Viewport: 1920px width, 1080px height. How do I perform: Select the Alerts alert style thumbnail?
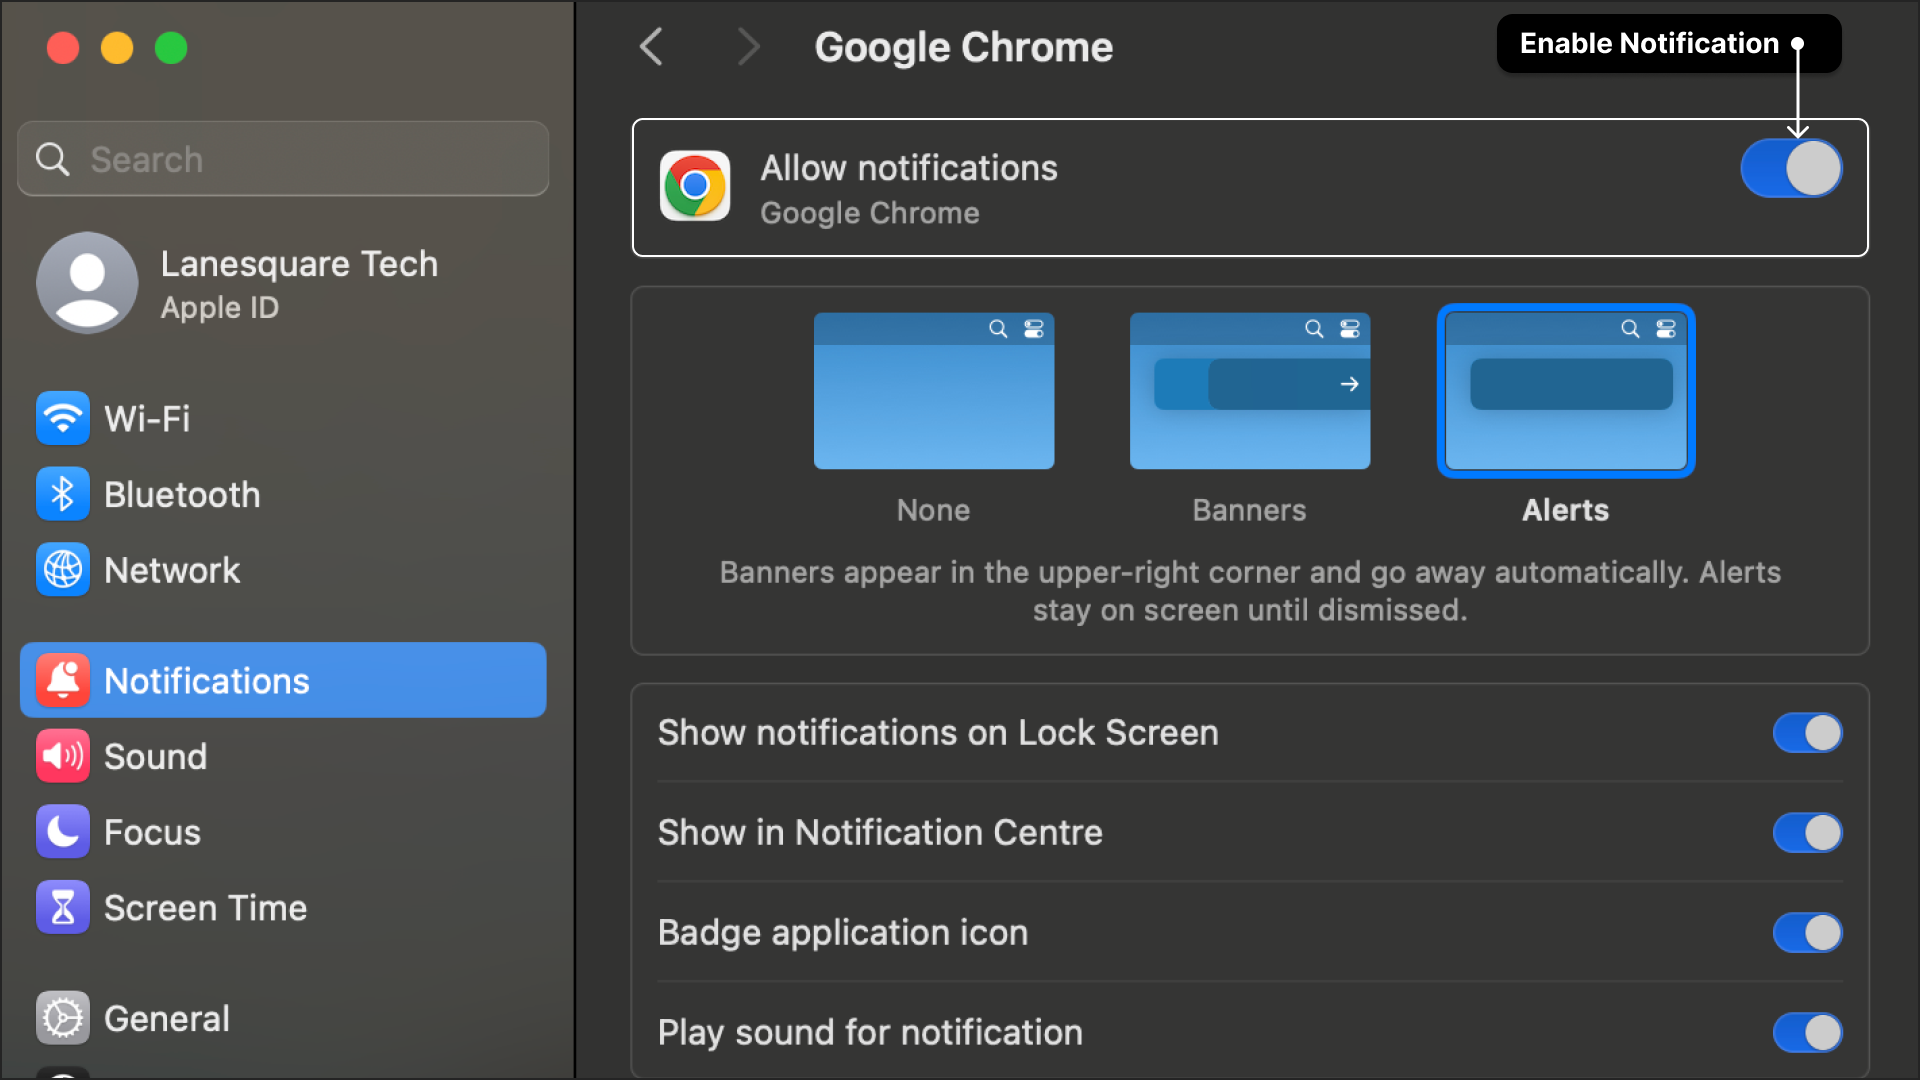(x=1566, y=391)
